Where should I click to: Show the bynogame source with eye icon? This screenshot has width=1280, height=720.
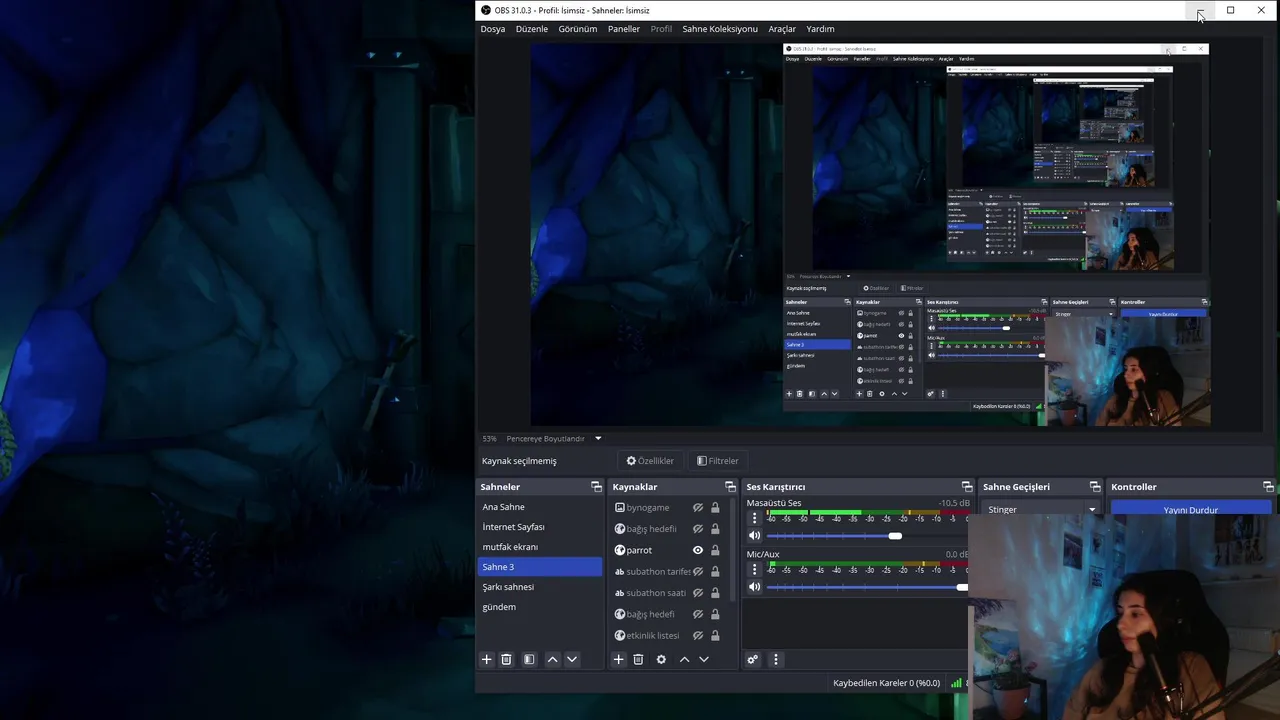tap(698, 508)
